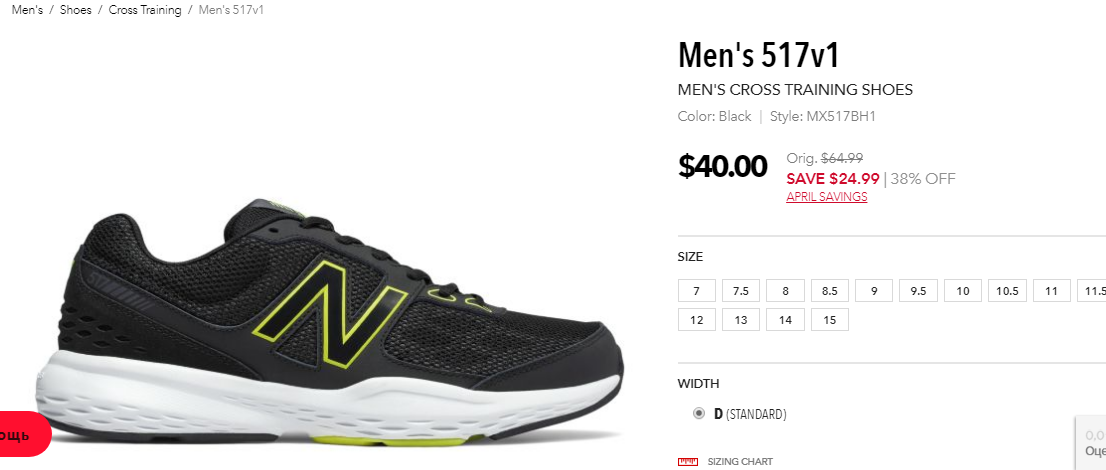Select the D (Standard) width radio button
This screenshot has width=1106, height=470.
(x=698, y=414)
